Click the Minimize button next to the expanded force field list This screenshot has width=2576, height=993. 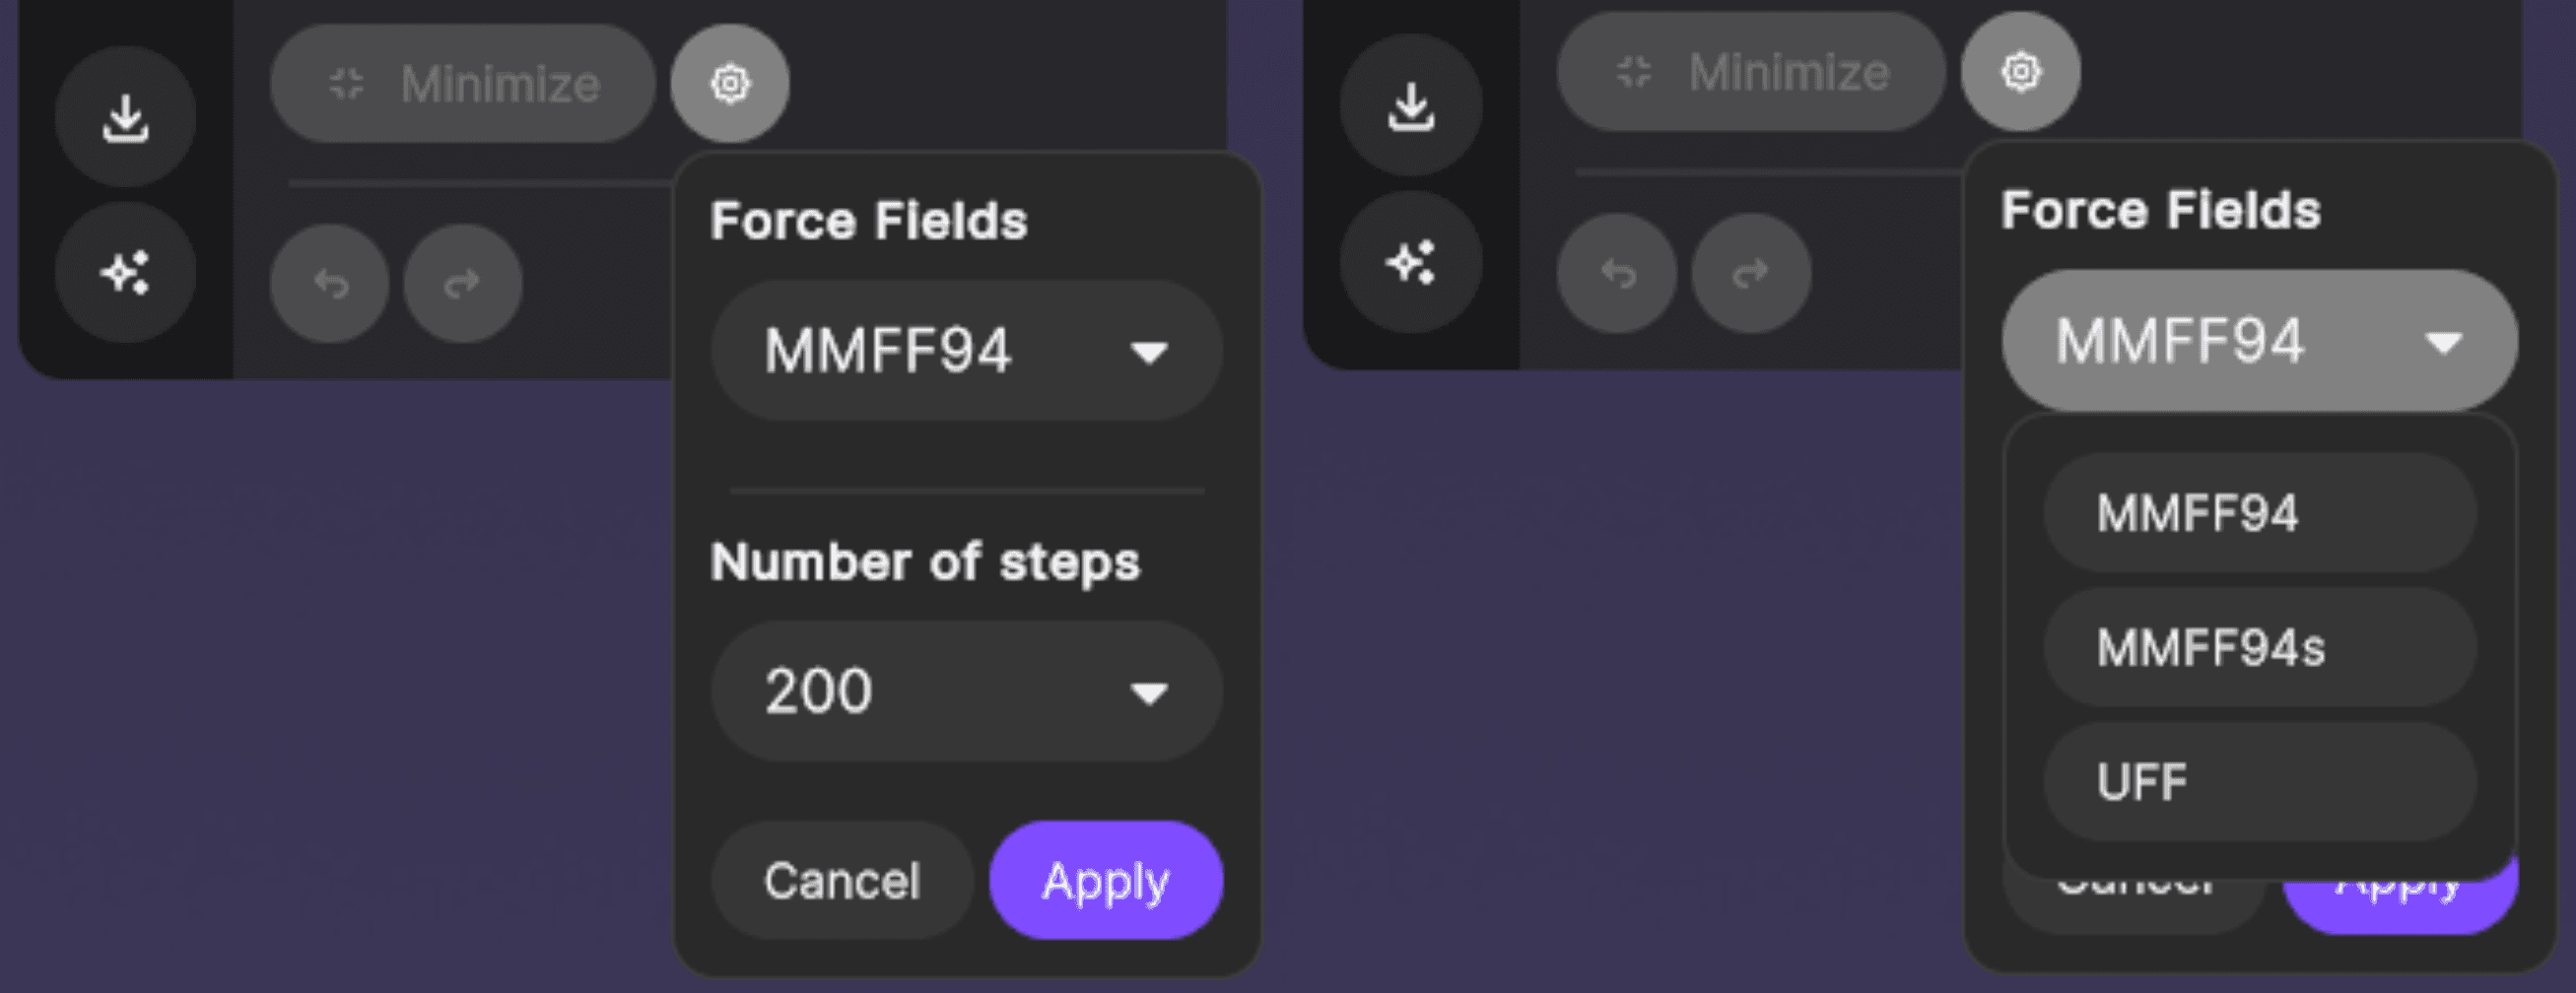pyautogui.click(x=1750, y=72)
